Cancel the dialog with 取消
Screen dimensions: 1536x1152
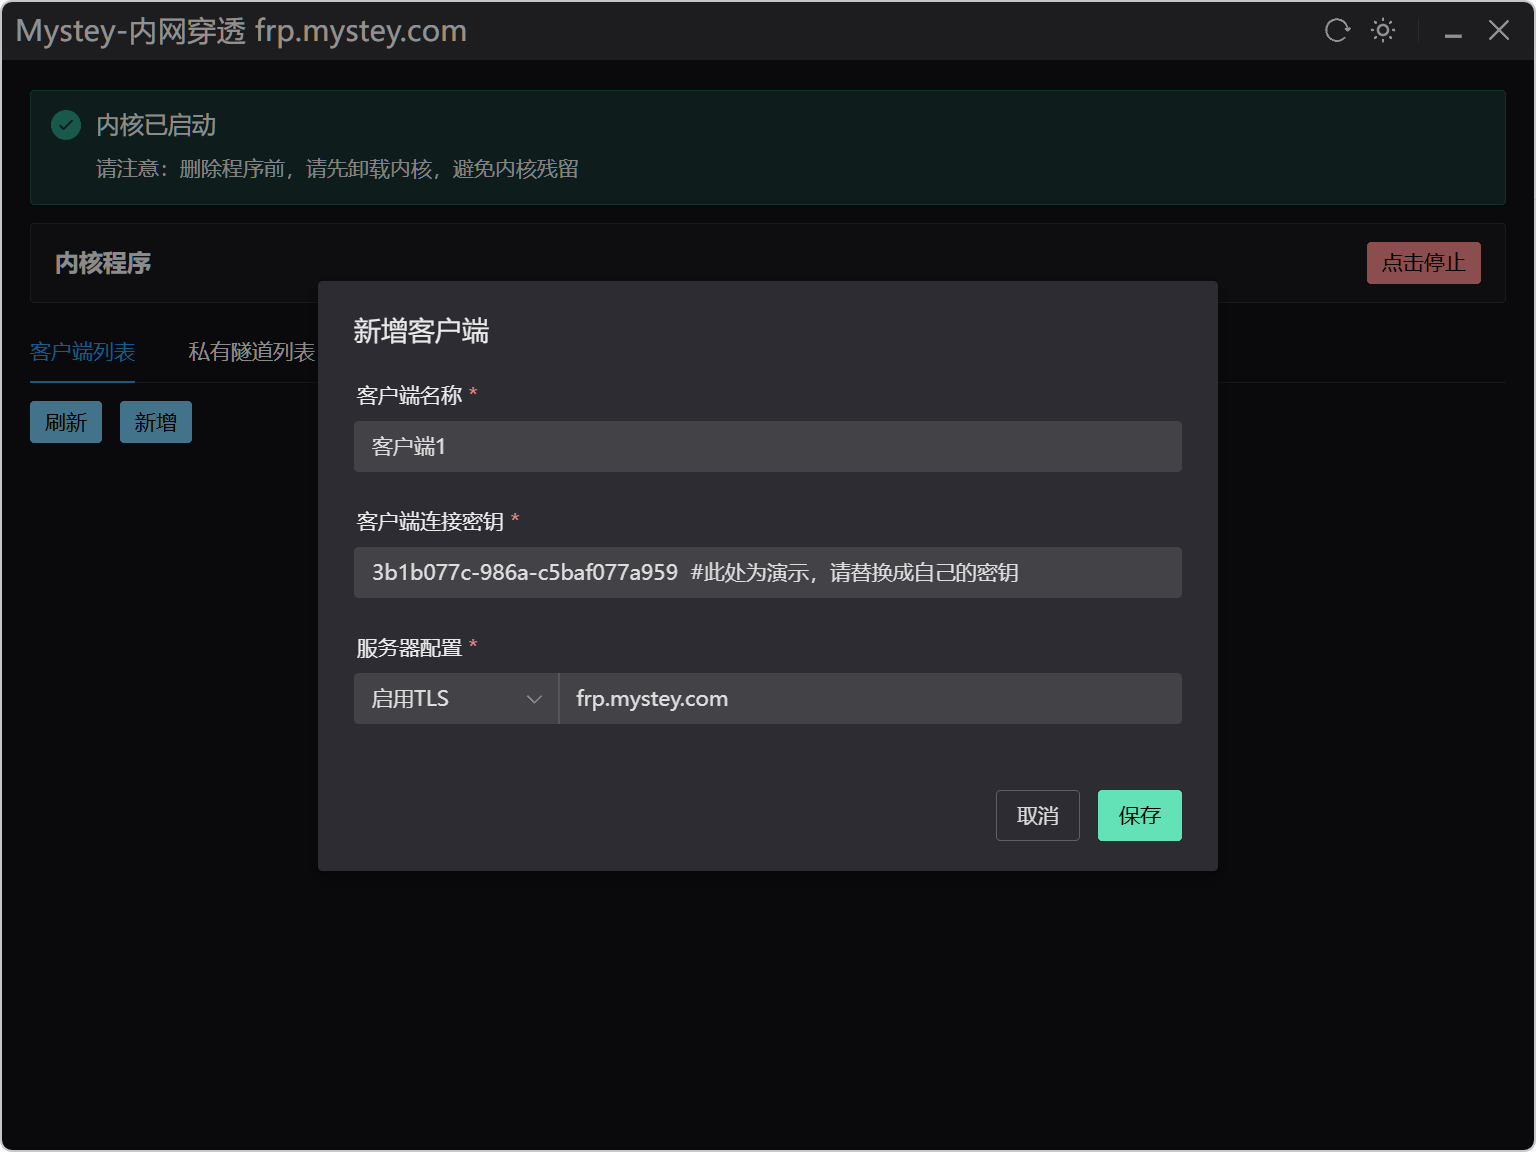tap(1037, 816)
